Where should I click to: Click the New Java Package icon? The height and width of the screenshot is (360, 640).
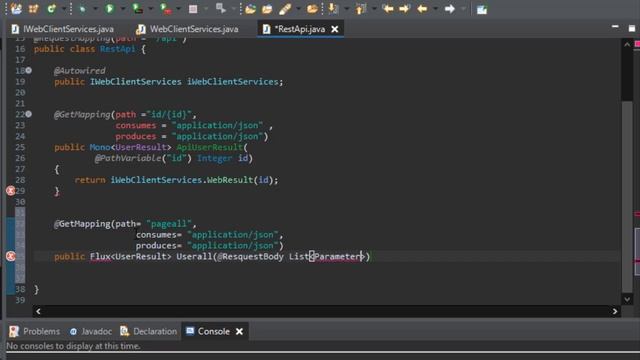coord(33,9)
